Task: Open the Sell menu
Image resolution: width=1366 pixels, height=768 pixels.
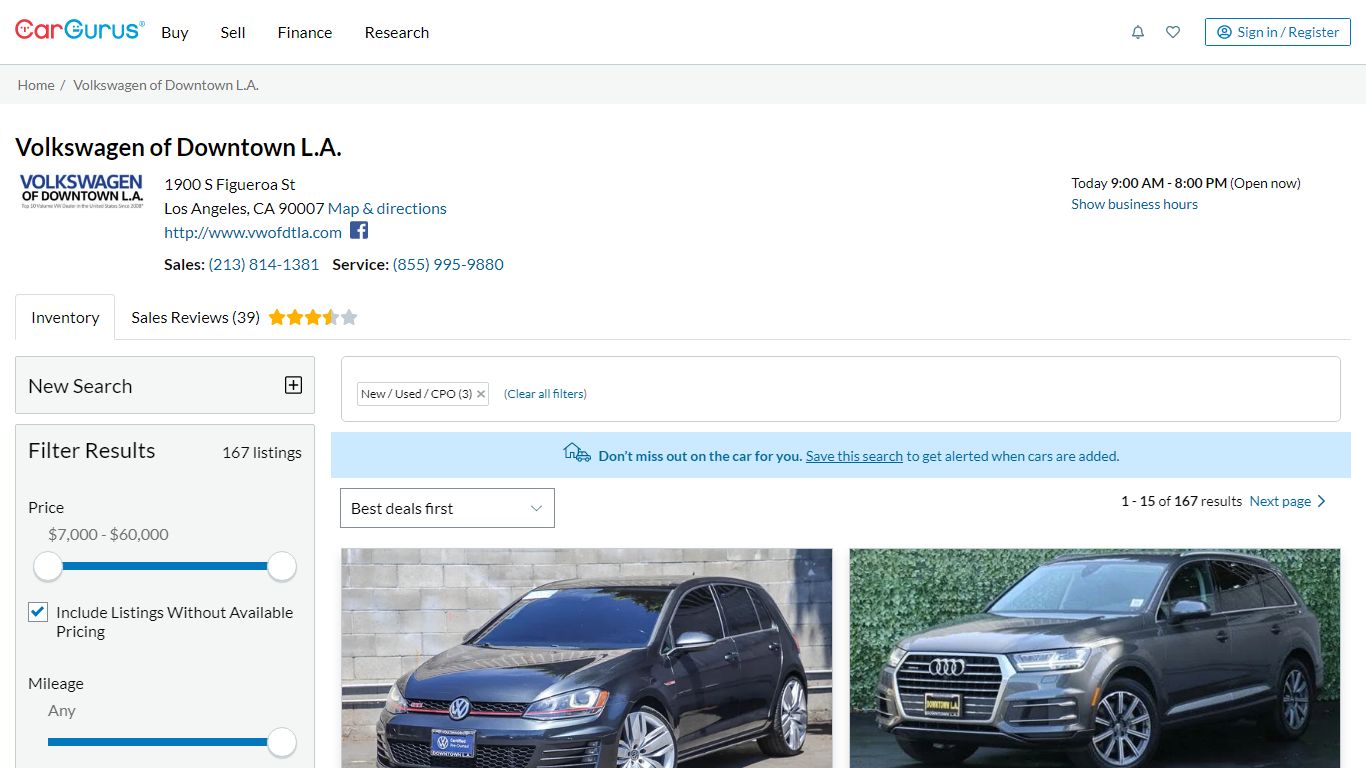Action: coord(233,32)
